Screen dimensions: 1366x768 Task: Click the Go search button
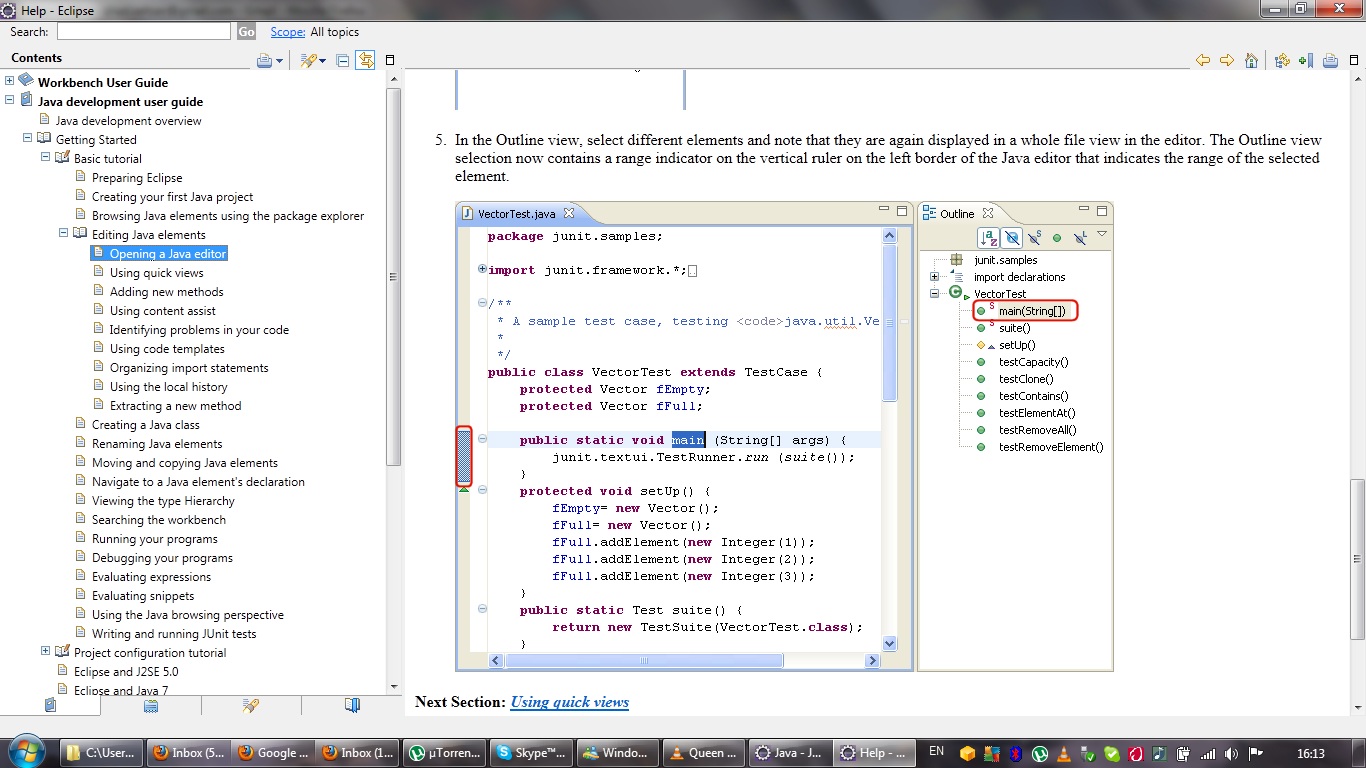point(246,32)
